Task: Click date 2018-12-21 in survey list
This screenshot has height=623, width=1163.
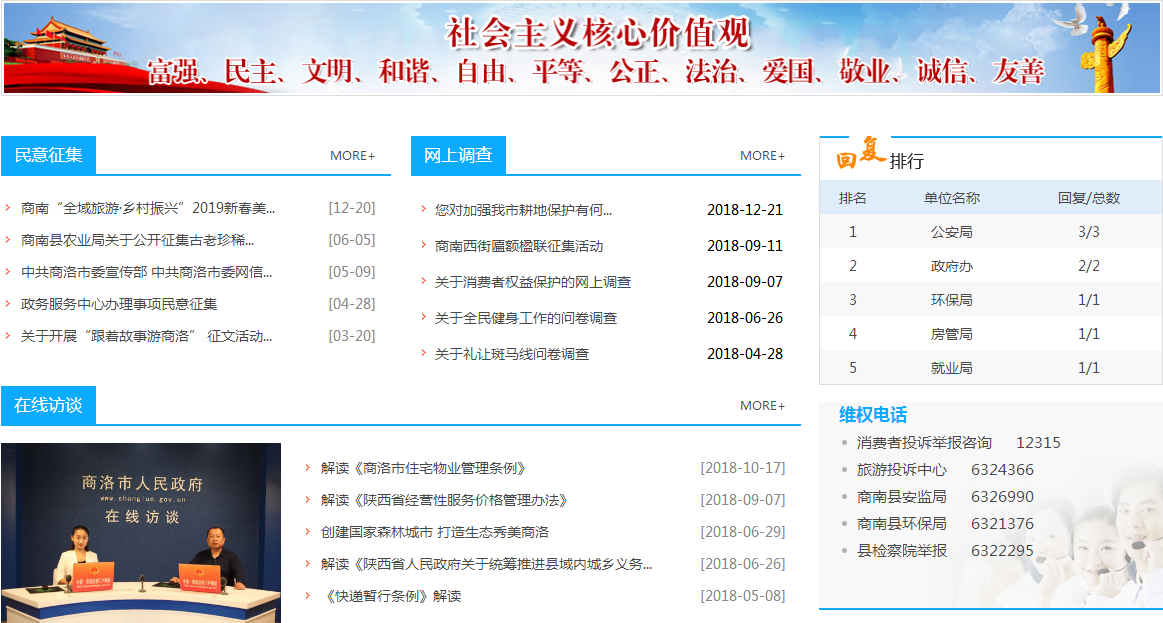Action: (x=745, y=210)
